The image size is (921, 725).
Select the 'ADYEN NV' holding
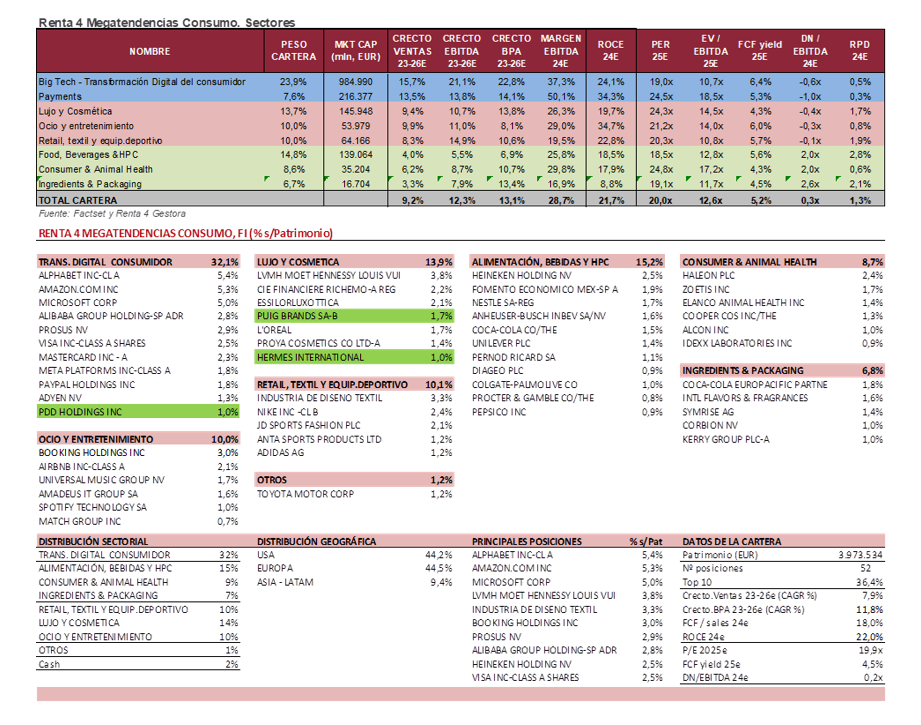[x=60, y=398]
